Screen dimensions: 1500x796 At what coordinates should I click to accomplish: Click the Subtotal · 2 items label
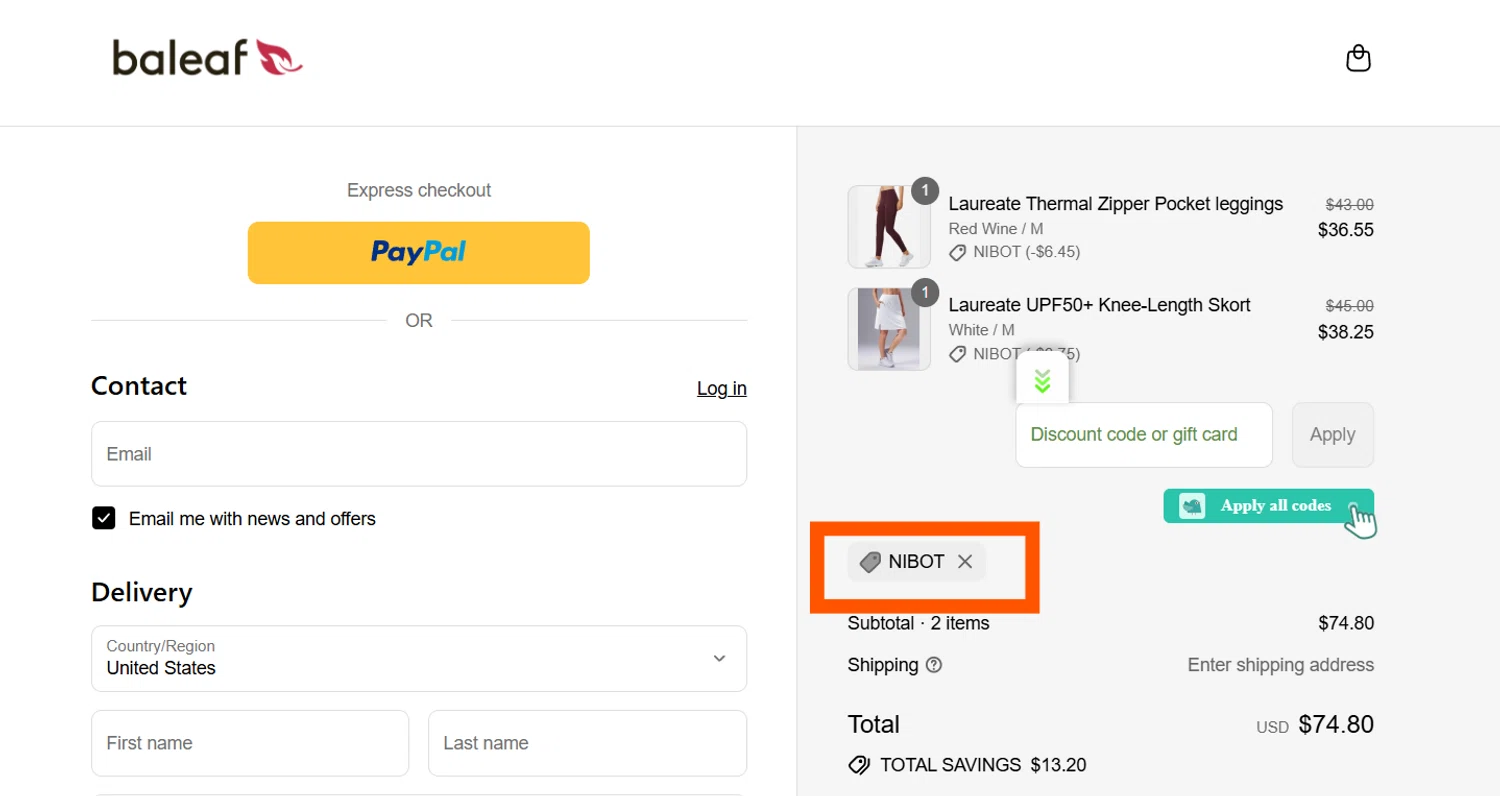[919, 623]
